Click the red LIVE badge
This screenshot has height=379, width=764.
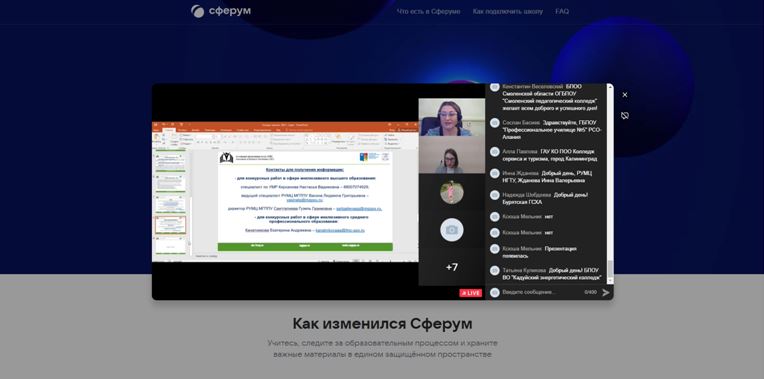pyautogui.click(x=470, y=293)
